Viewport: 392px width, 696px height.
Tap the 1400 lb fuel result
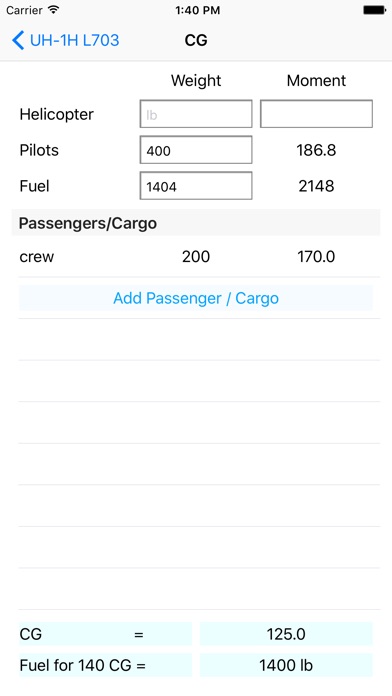coord(286,665)
